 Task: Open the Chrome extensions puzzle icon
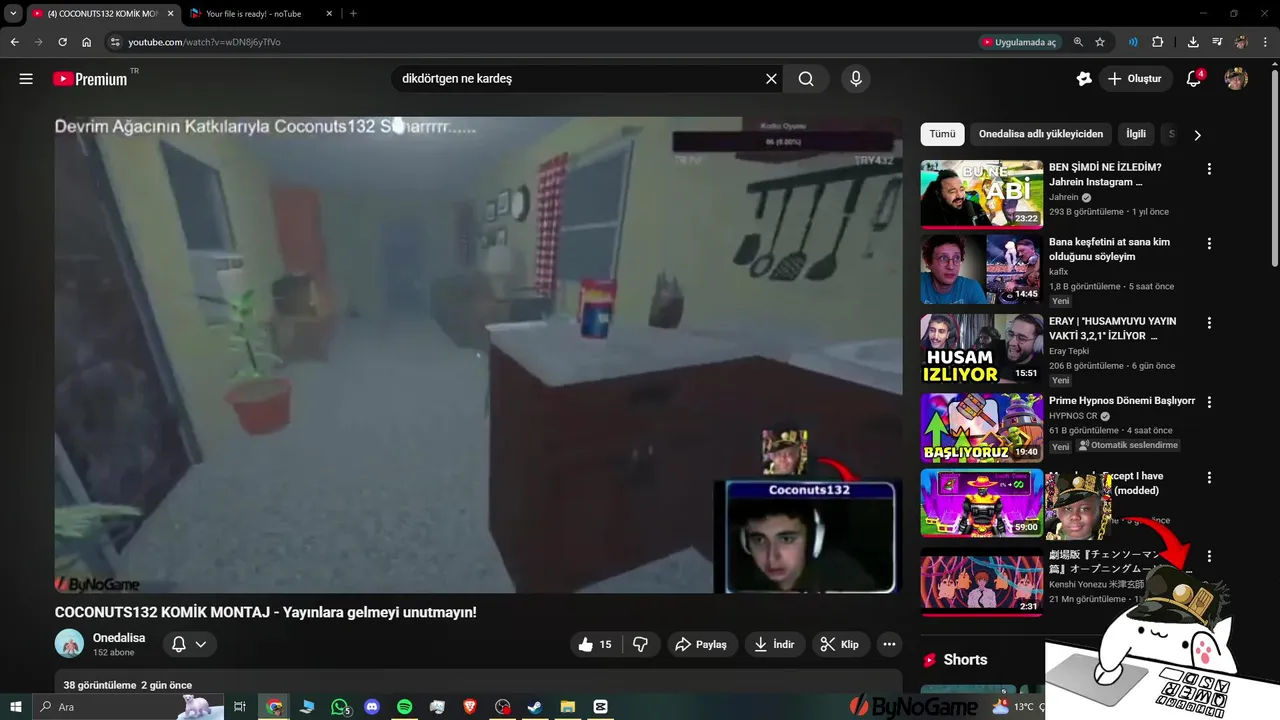tap(1158, 42)
